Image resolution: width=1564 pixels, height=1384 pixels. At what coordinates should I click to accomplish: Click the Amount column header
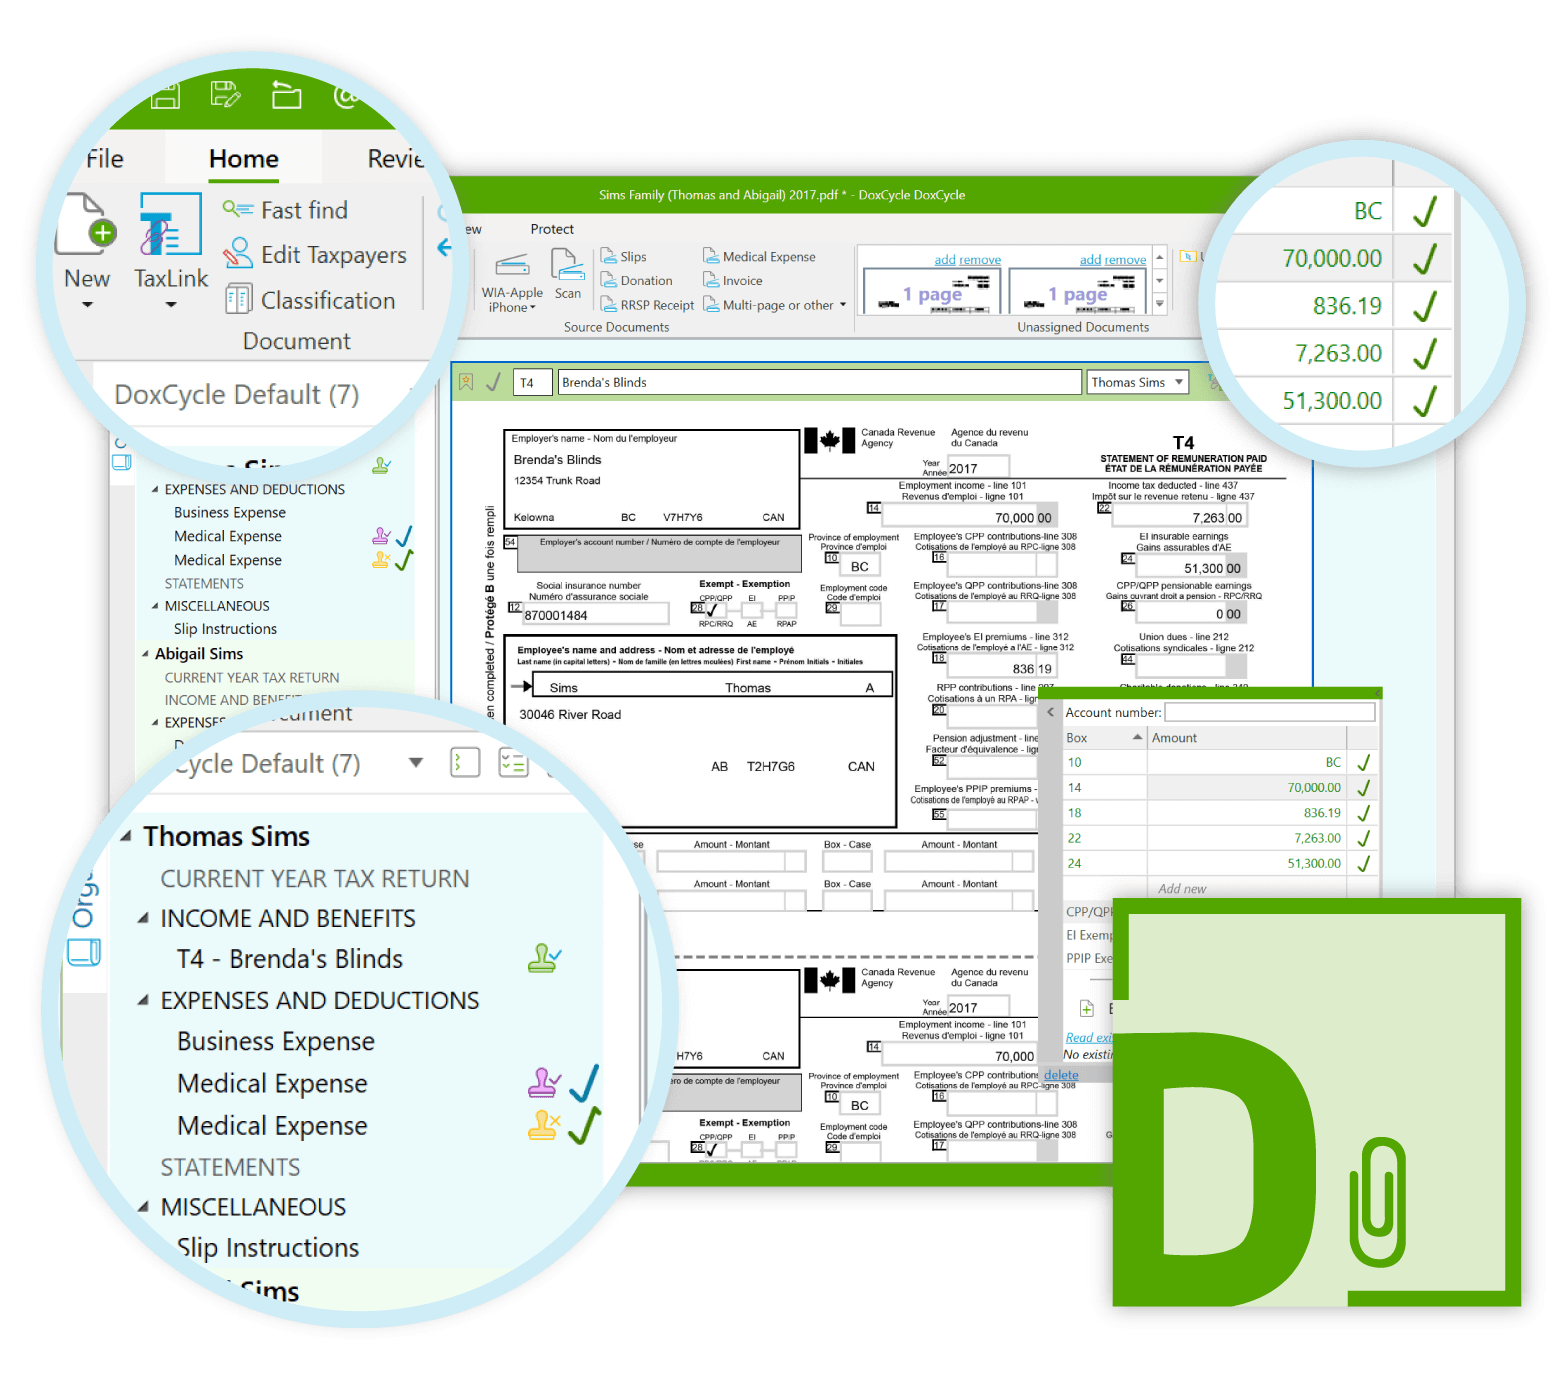pos(1246,738)
